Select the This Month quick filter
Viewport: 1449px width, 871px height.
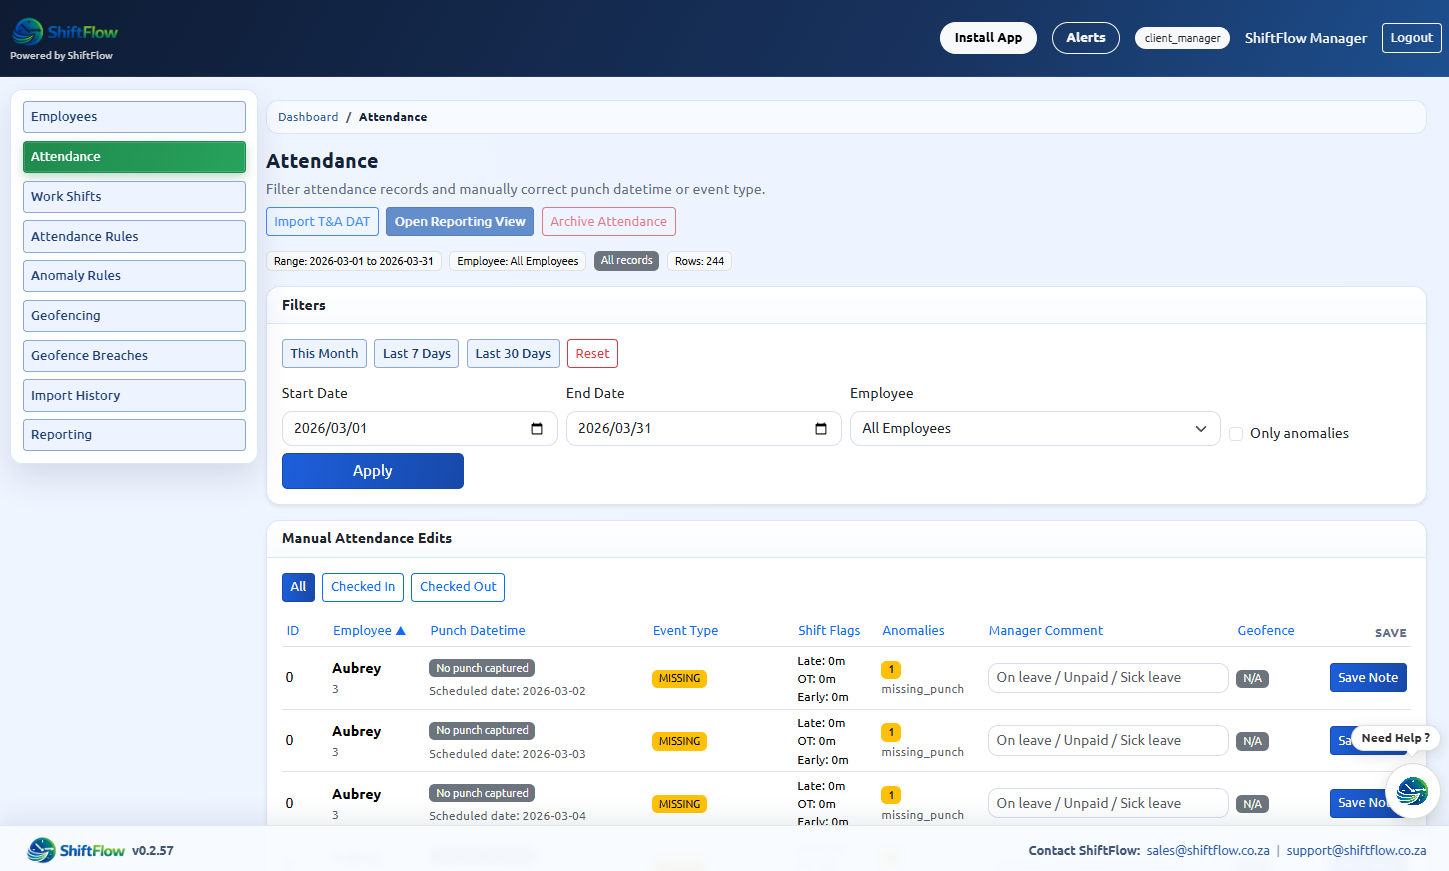coord(324,354)
